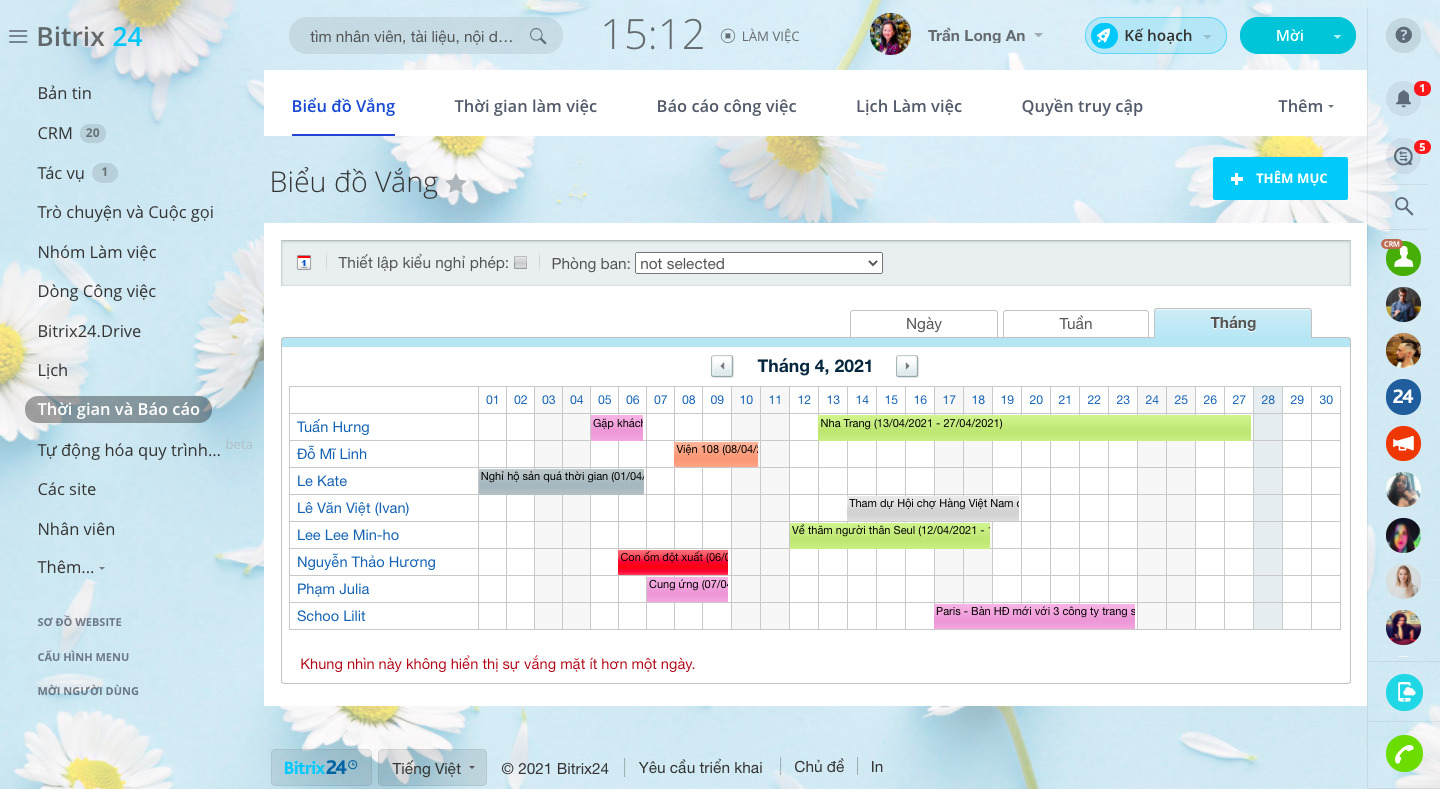Switch to the Tuần view tab

[1075, 324]
